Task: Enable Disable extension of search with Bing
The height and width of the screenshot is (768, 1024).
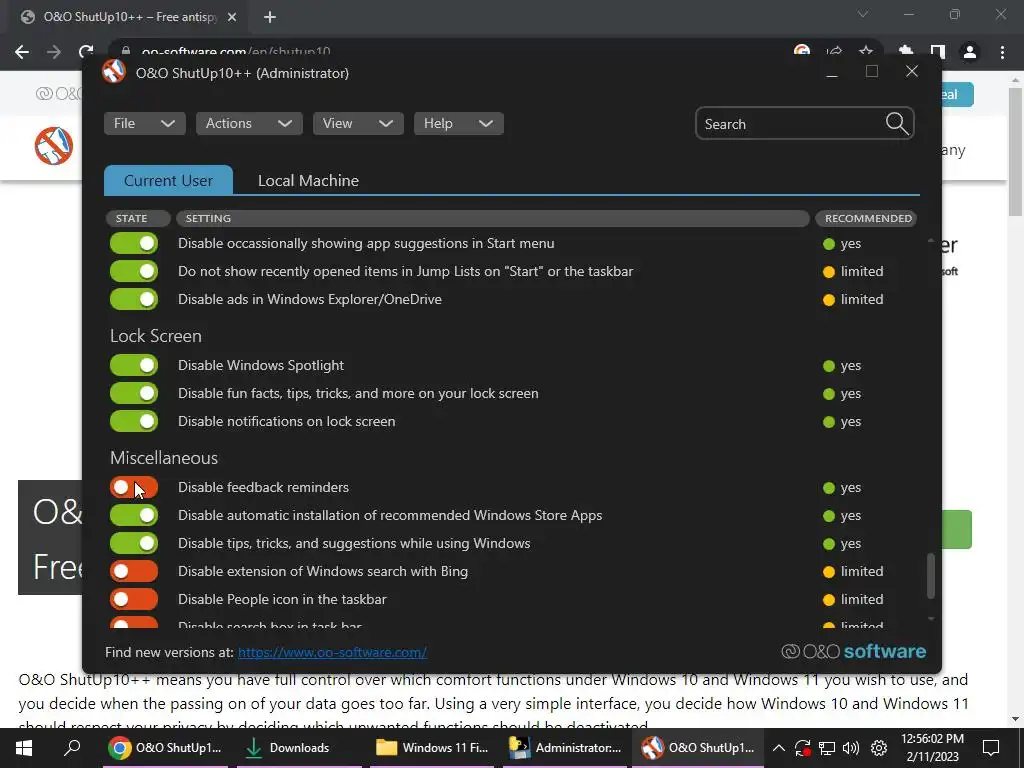Action: (134, 571)
